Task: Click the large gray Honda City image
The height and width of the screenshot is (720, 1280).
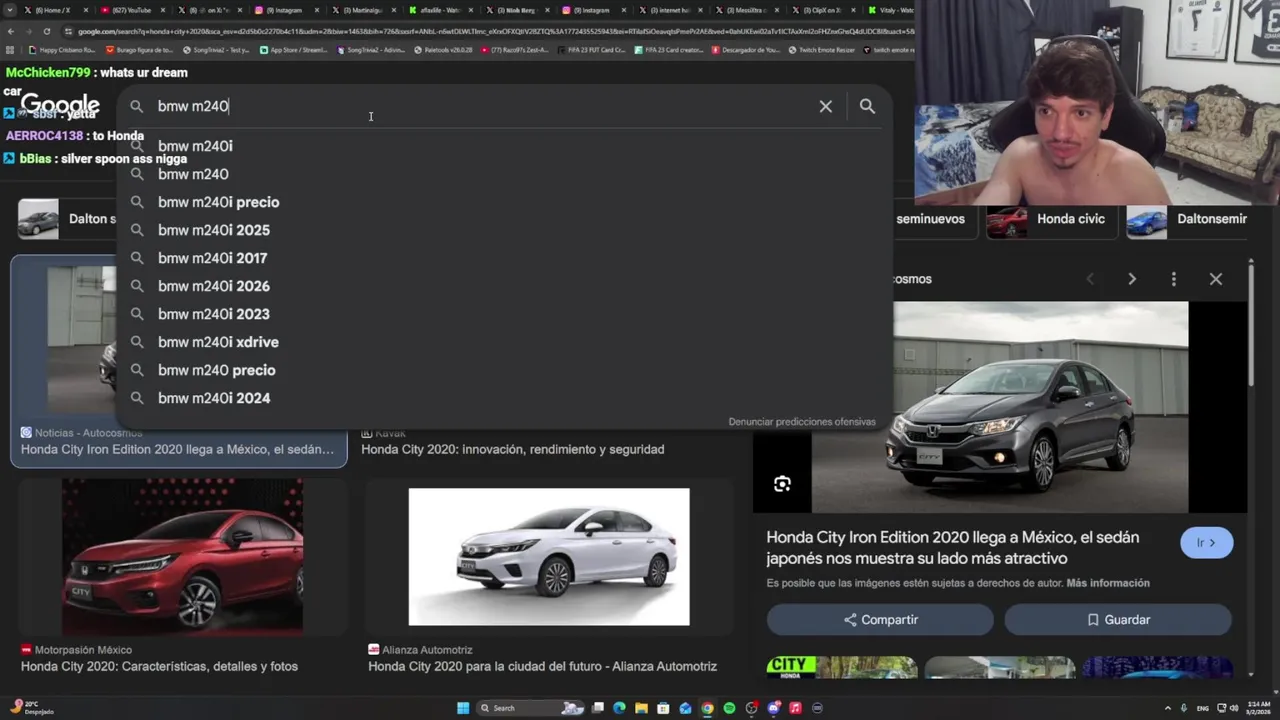Action: pyautogui.click(x=1000, y=407)
